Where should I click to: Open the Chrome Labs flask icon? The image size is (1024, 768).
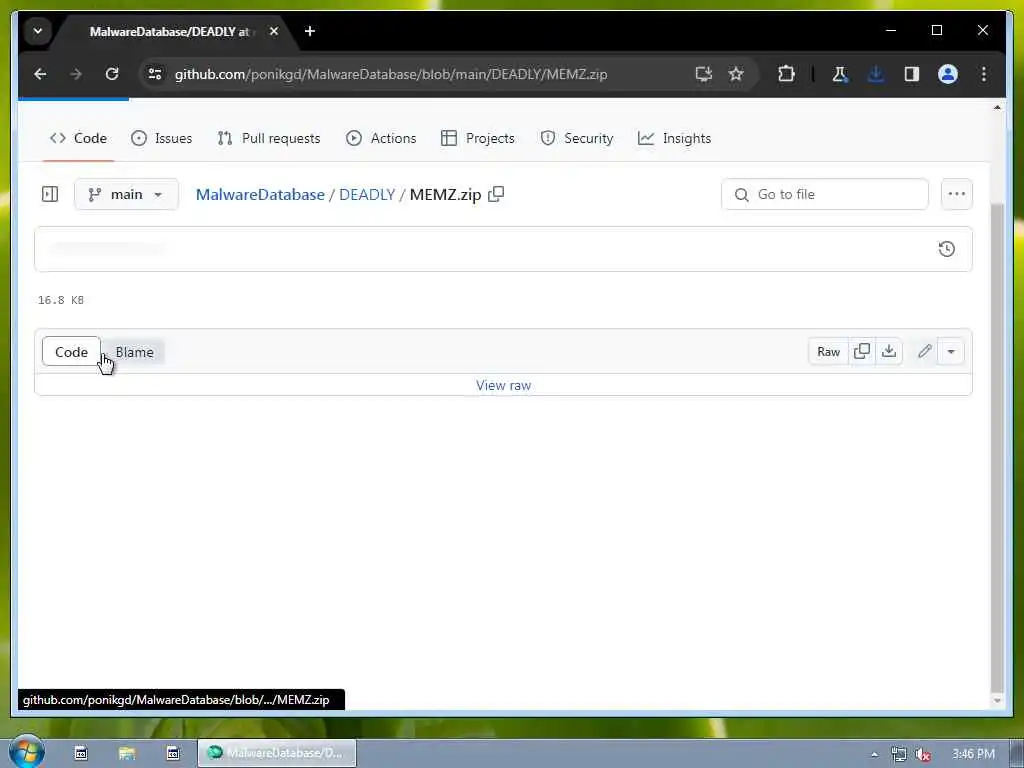(840, 74)
